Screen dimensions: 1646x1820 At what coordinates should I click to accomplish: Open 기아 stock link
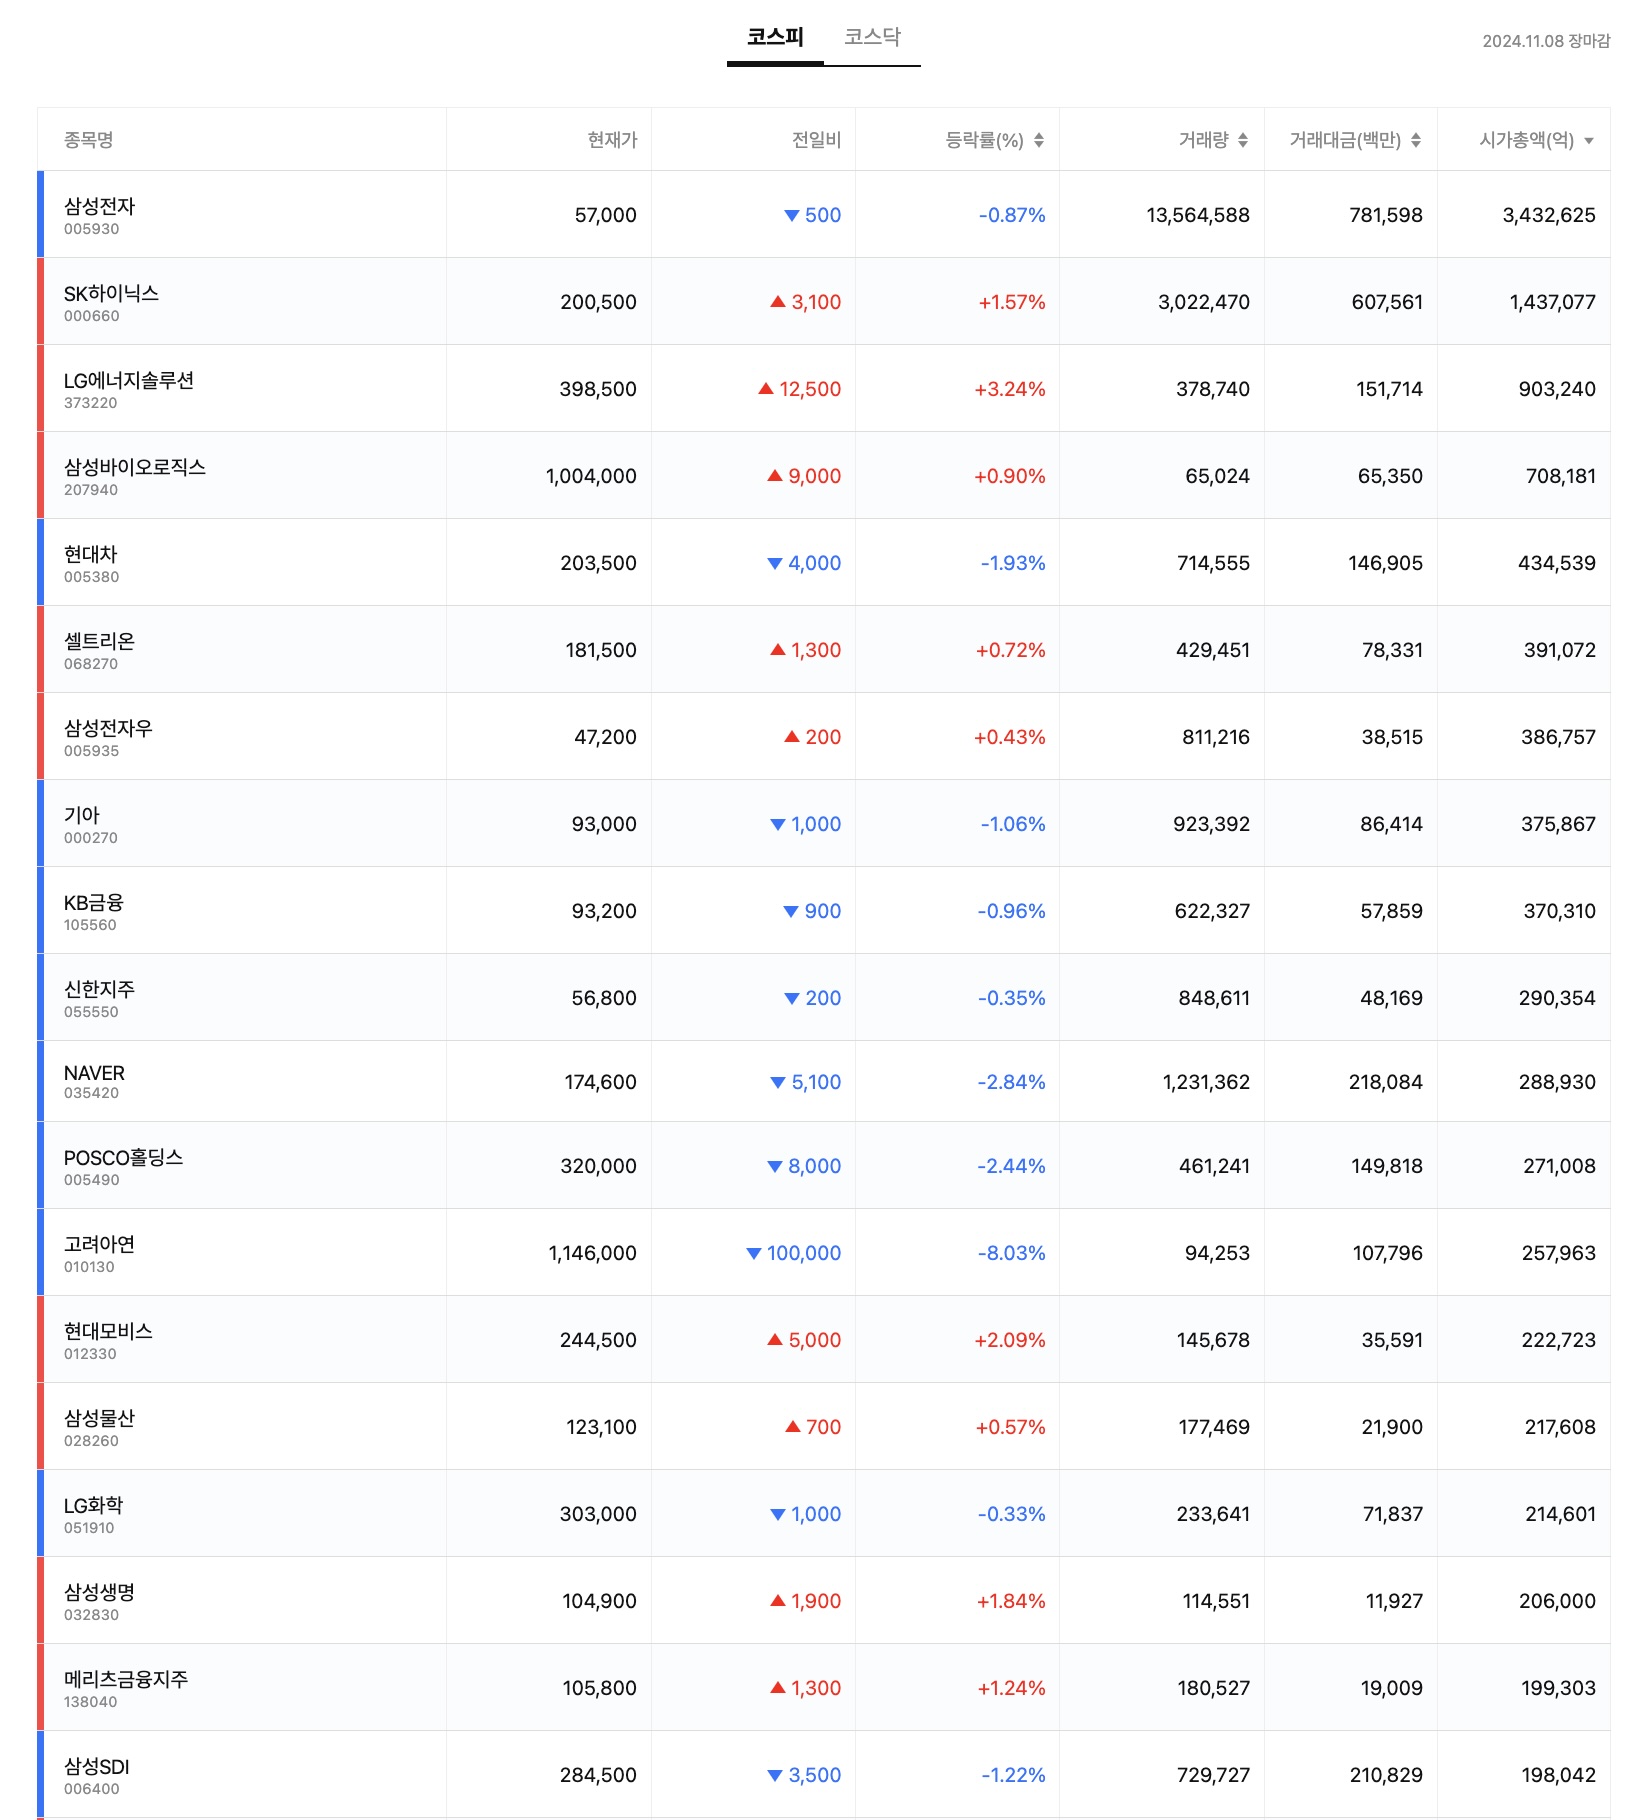coord(82,815)
